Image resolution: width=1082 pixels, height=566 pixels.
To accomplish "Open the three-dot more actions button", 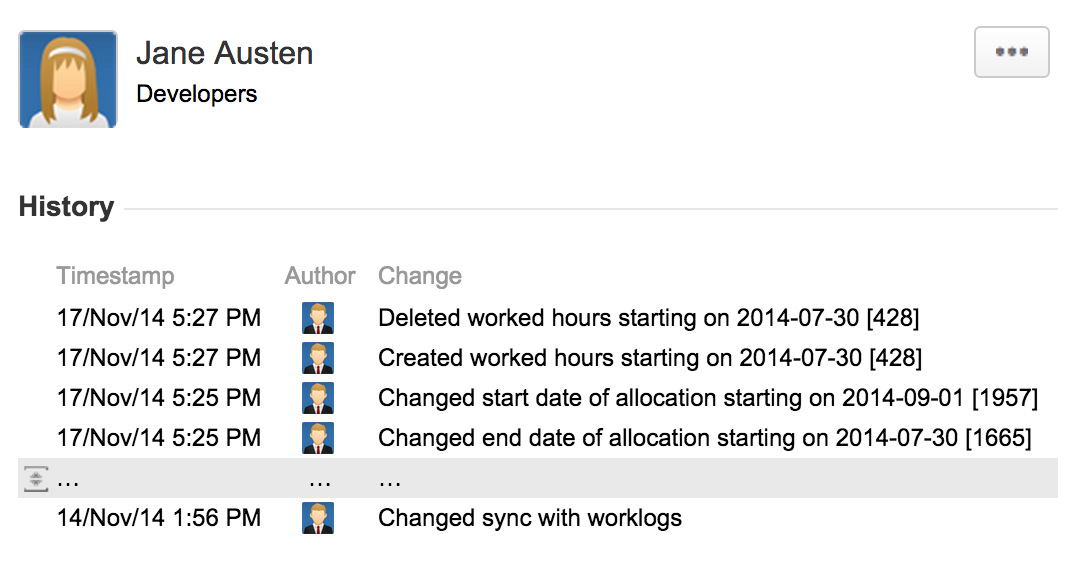I will [1011, 52].
